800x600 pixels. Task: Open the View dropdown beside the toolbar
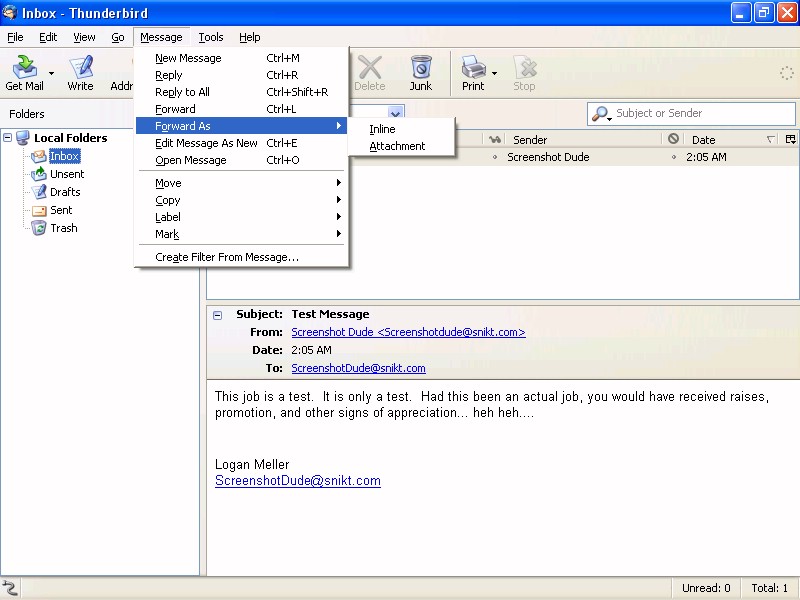tap(396, 113)
